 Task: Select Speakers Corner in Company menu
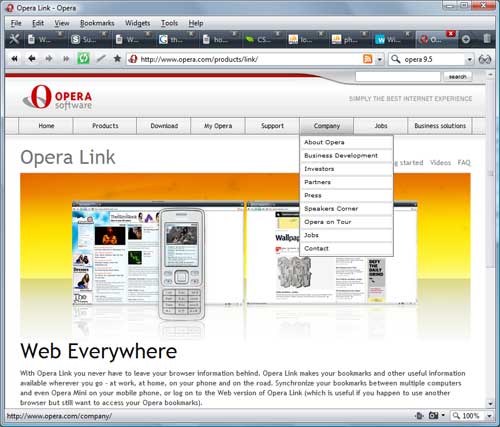[346, 209]
